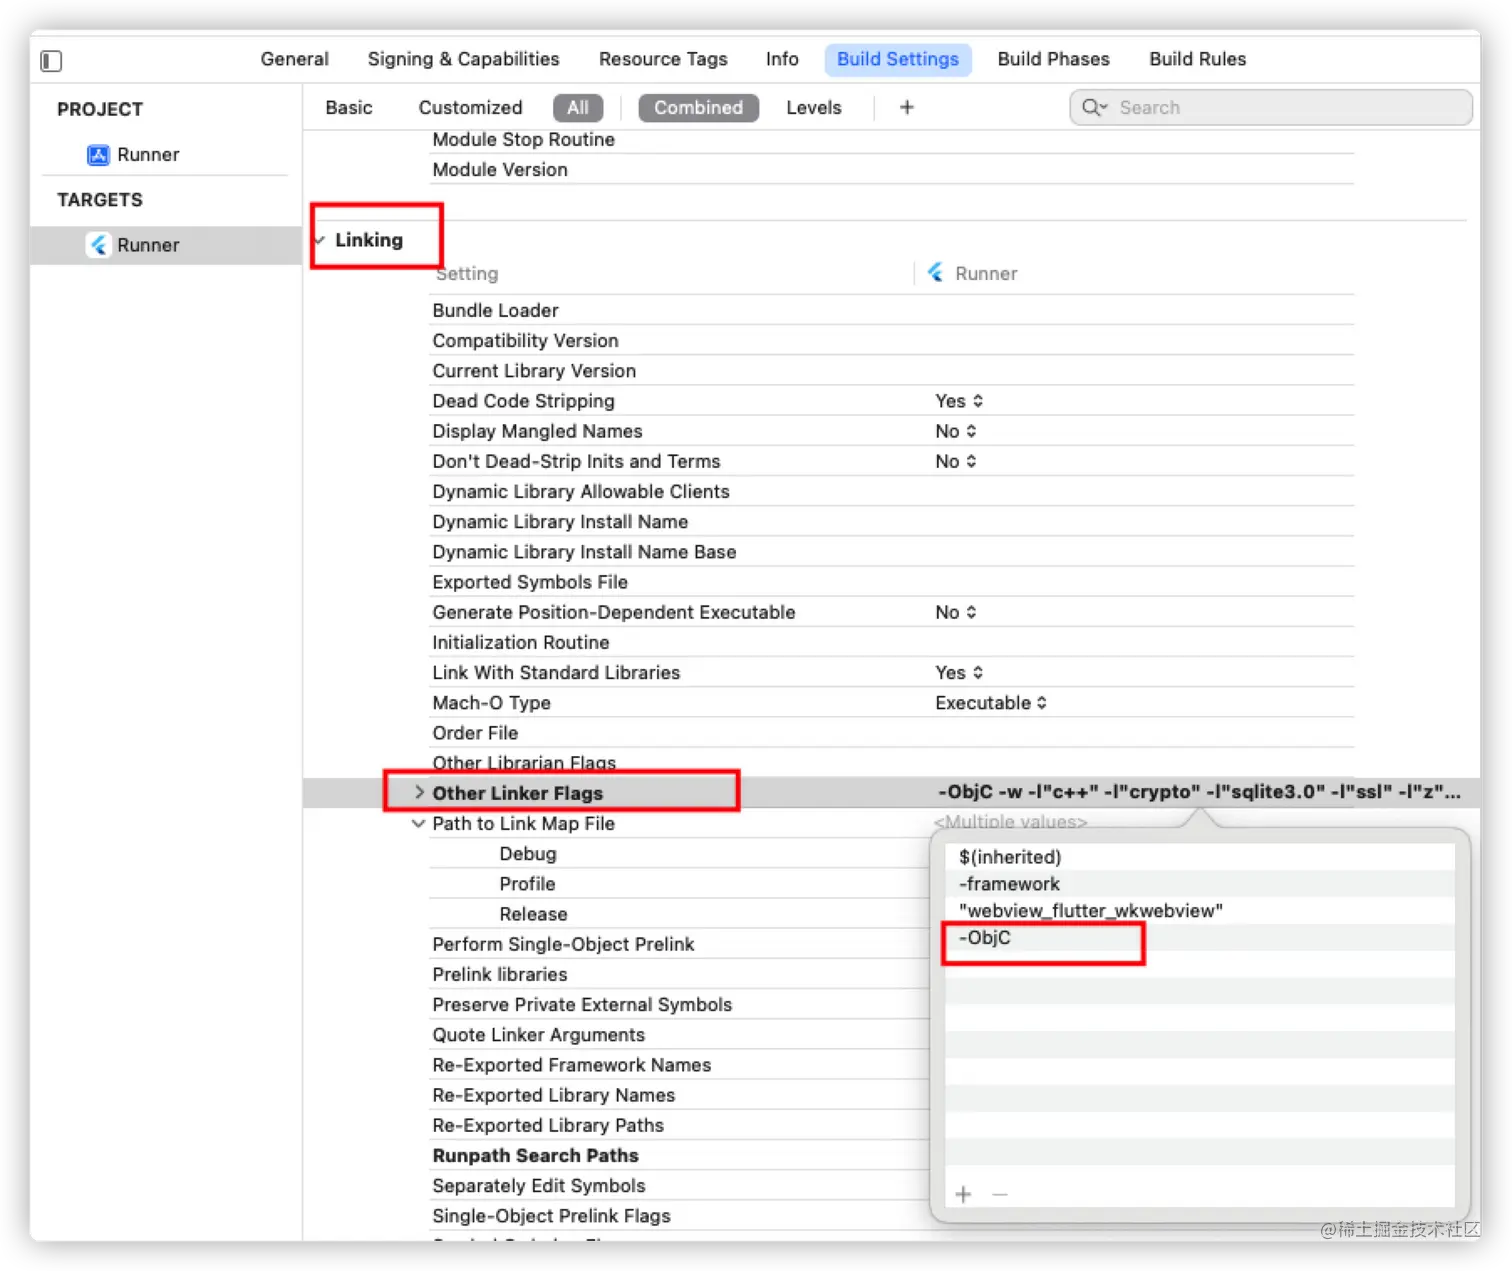This screenshot has height=1271, width=1512.
Task: Switch to Signing & Capabilities tab
Action: (x=463, y=59)
